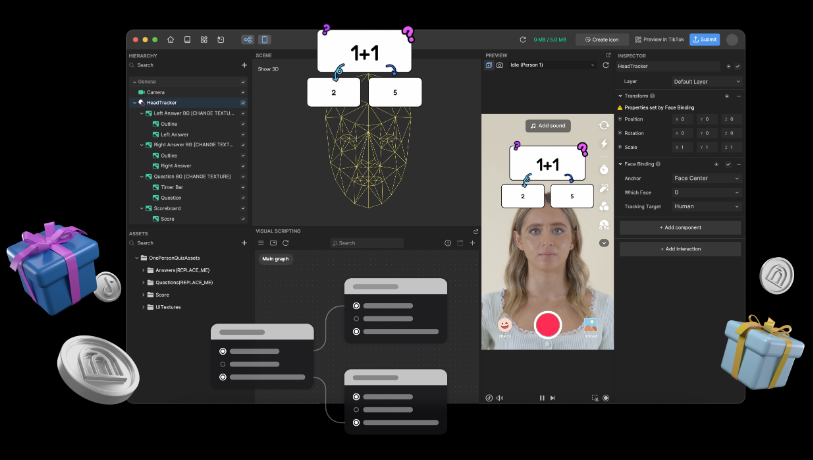Click the plus icon in Assets panel

244,243
